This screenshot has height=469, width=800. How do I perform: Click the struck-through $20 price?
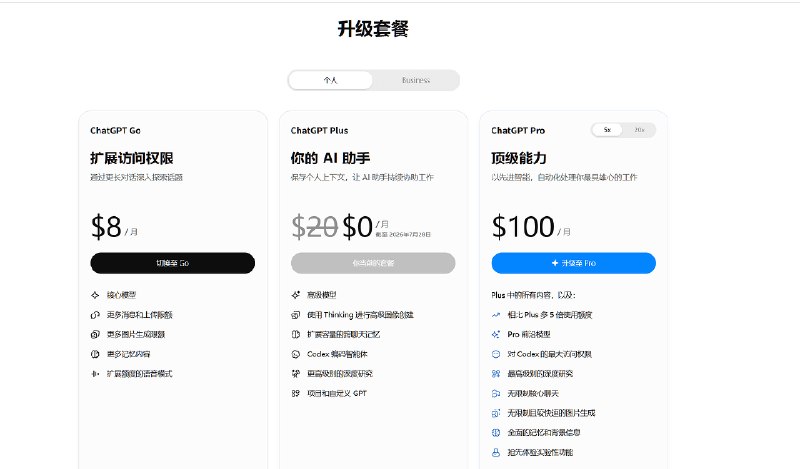[314, 227]
